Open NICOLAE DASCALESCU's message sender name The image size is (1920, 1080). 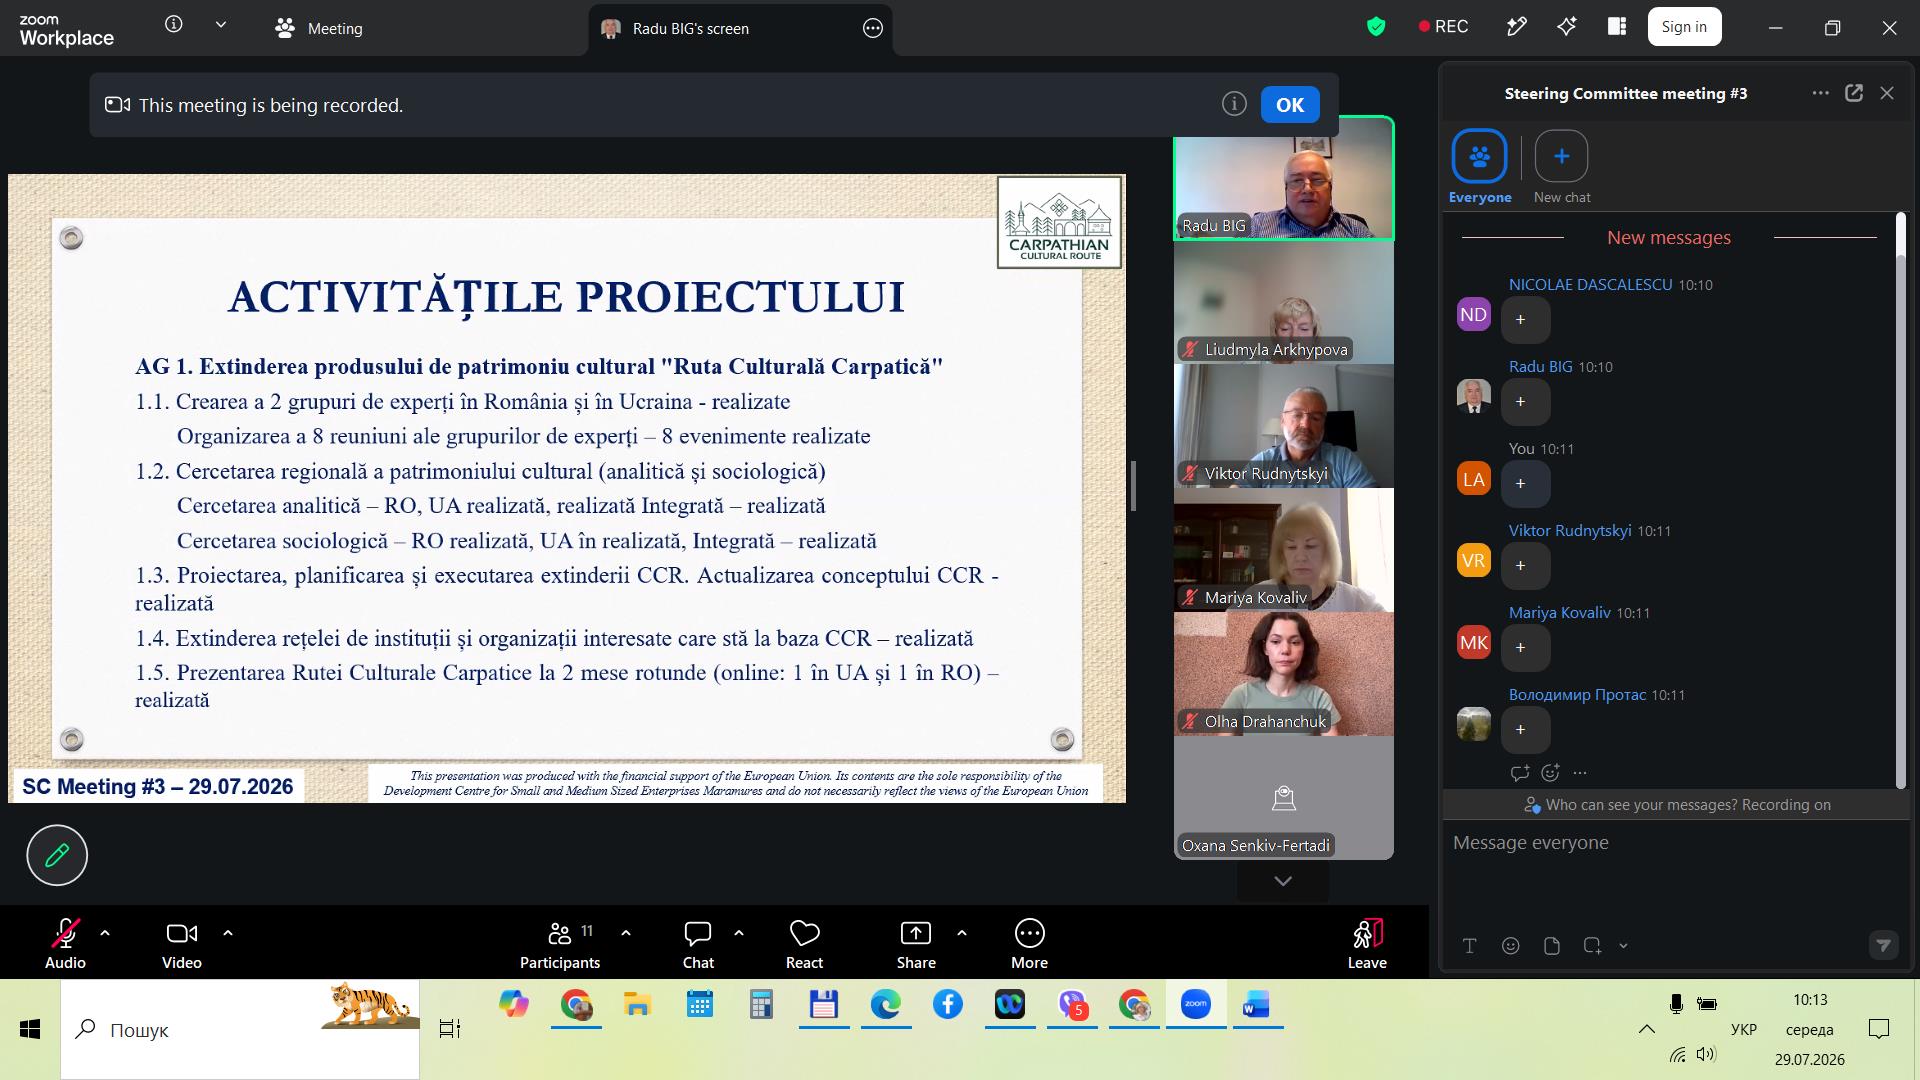1590,285
